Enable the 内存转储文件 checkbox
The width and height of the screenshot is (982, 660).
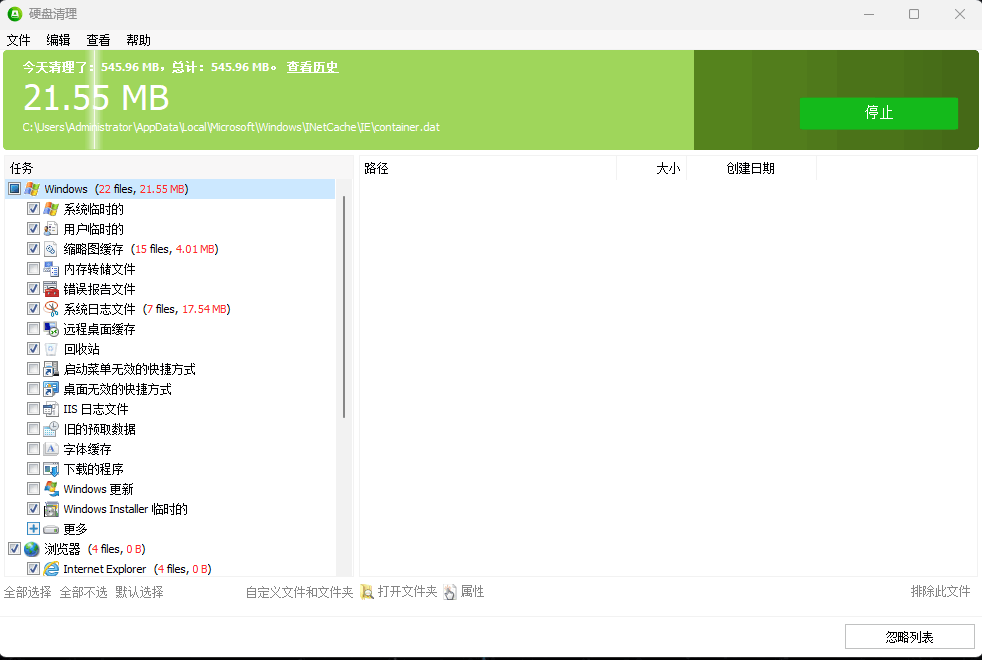[x=33, y=268]
